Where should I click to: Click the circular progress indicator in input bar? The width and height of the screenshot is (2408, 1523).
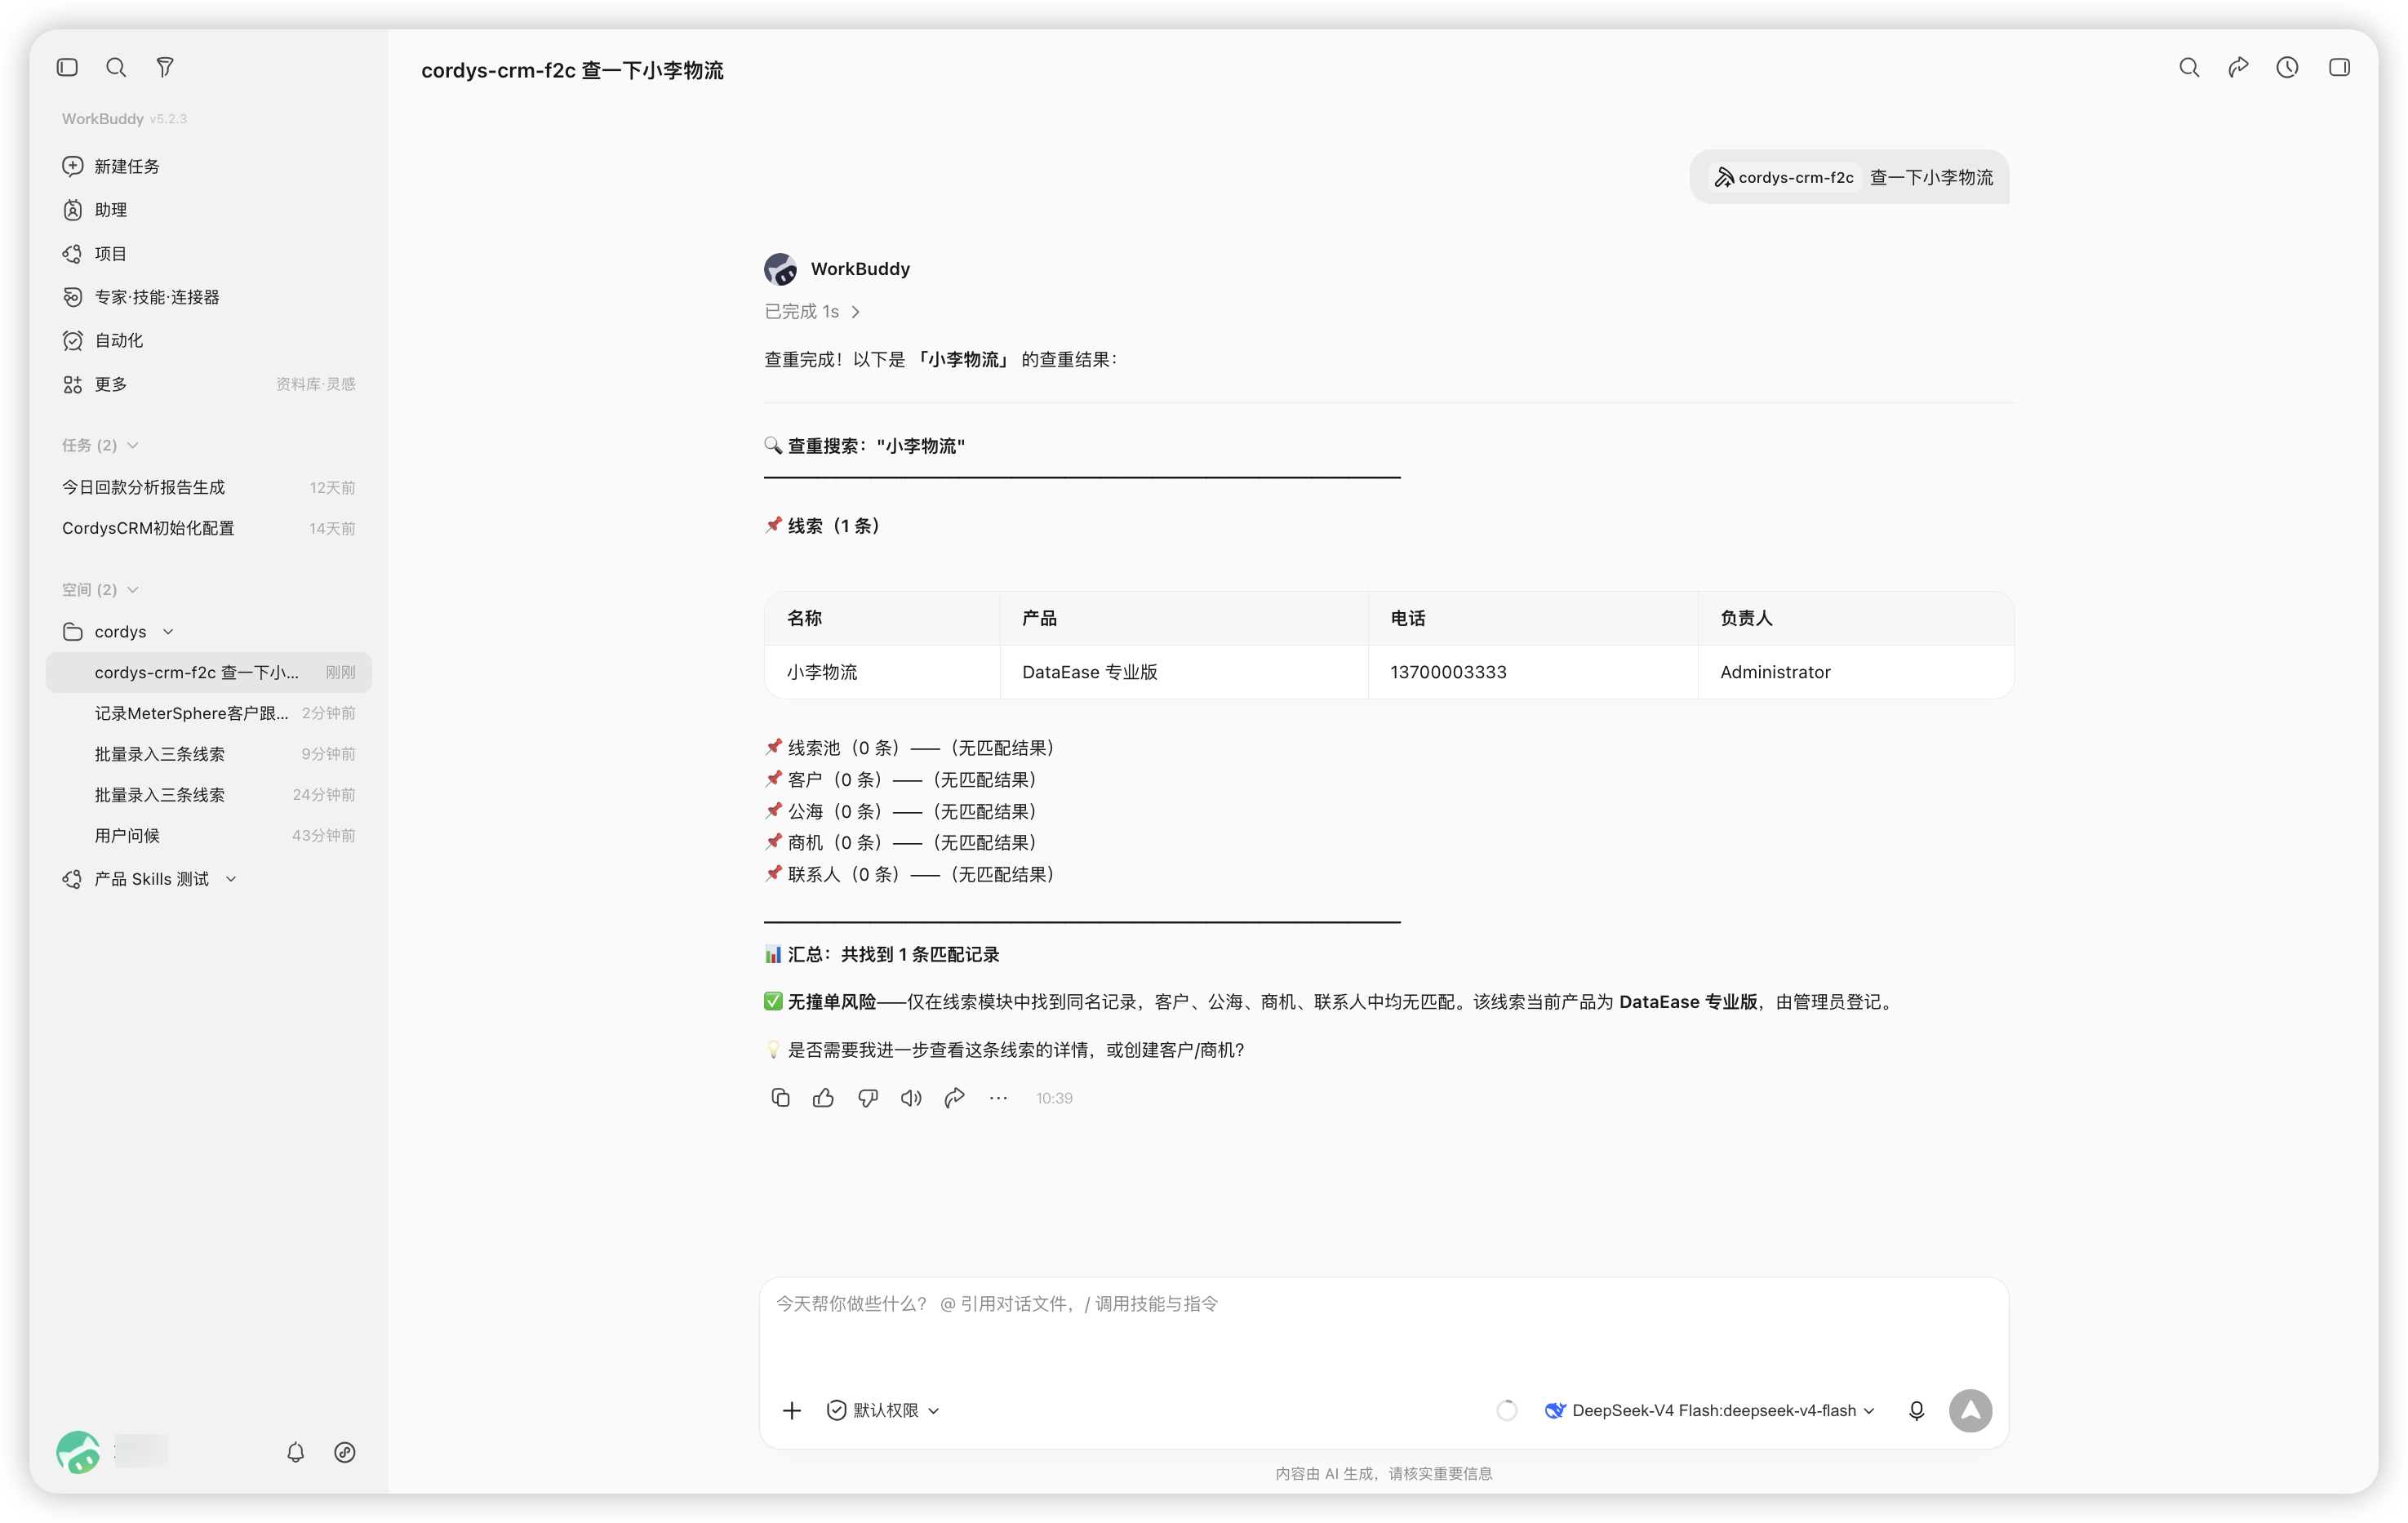click(1506, 1410)
